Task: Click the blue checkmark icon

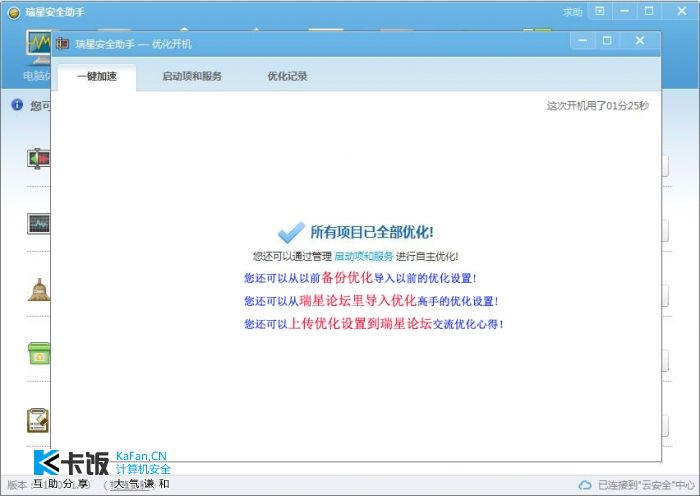Action: (x=291, y=232)
